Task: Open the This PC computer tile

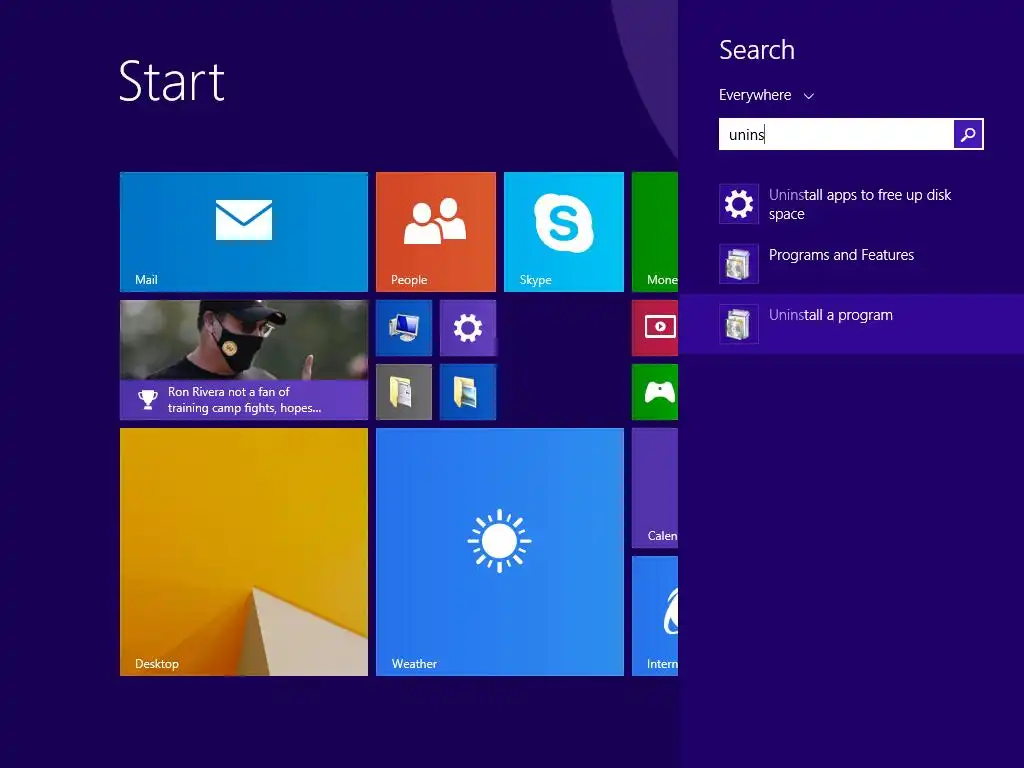Action: [x=404, y=328]
